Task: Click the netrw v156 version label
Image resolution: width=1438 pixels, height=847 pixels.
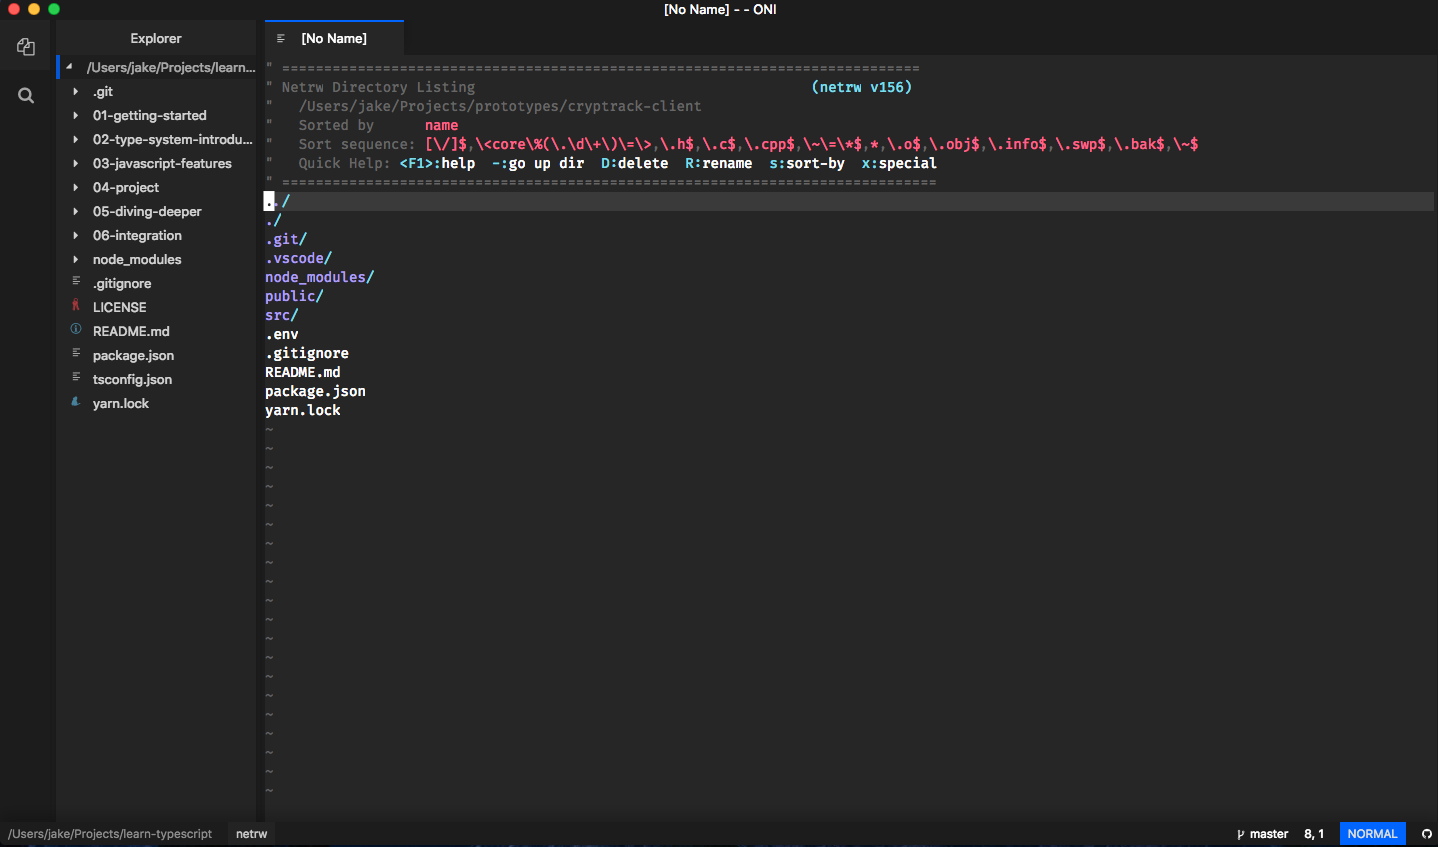Action: coord(862,87)
